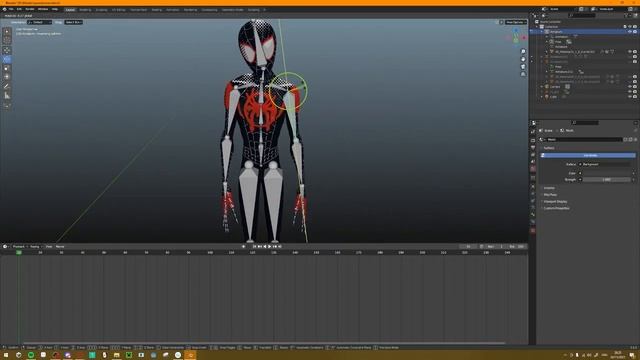
Task: Toggle the Armature row eye icon
Action: (x=630, y=31)
